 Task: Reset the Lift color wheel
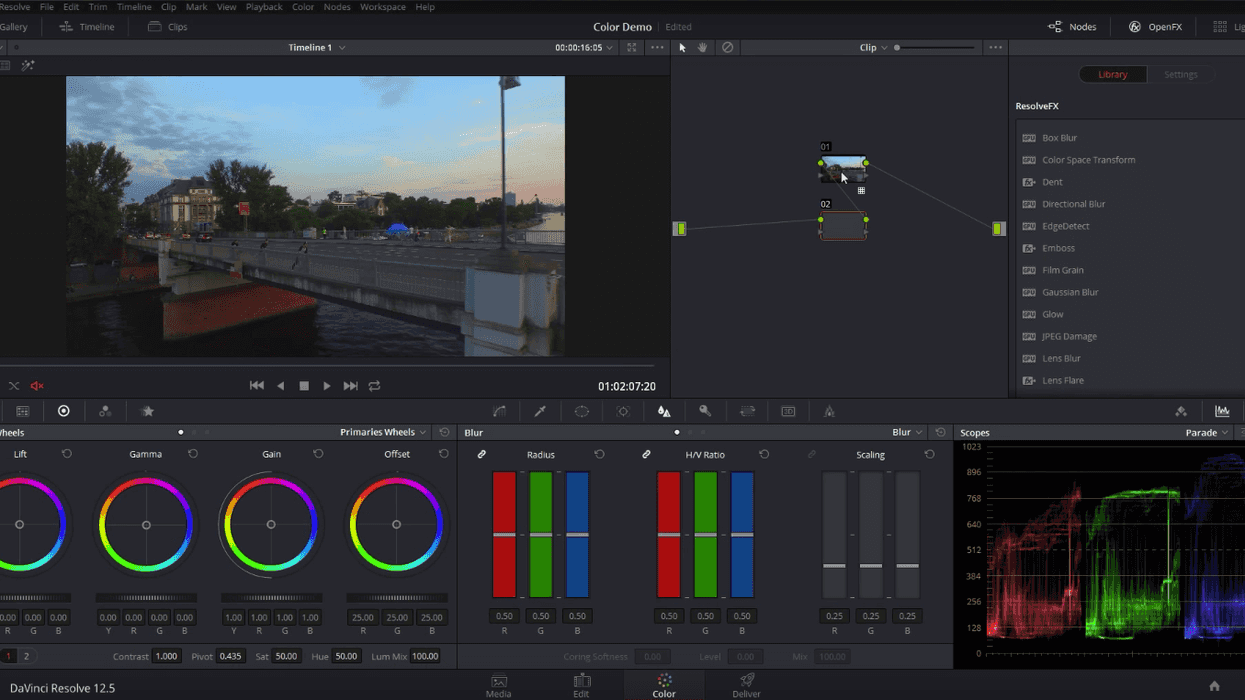[x=67, y=454]
